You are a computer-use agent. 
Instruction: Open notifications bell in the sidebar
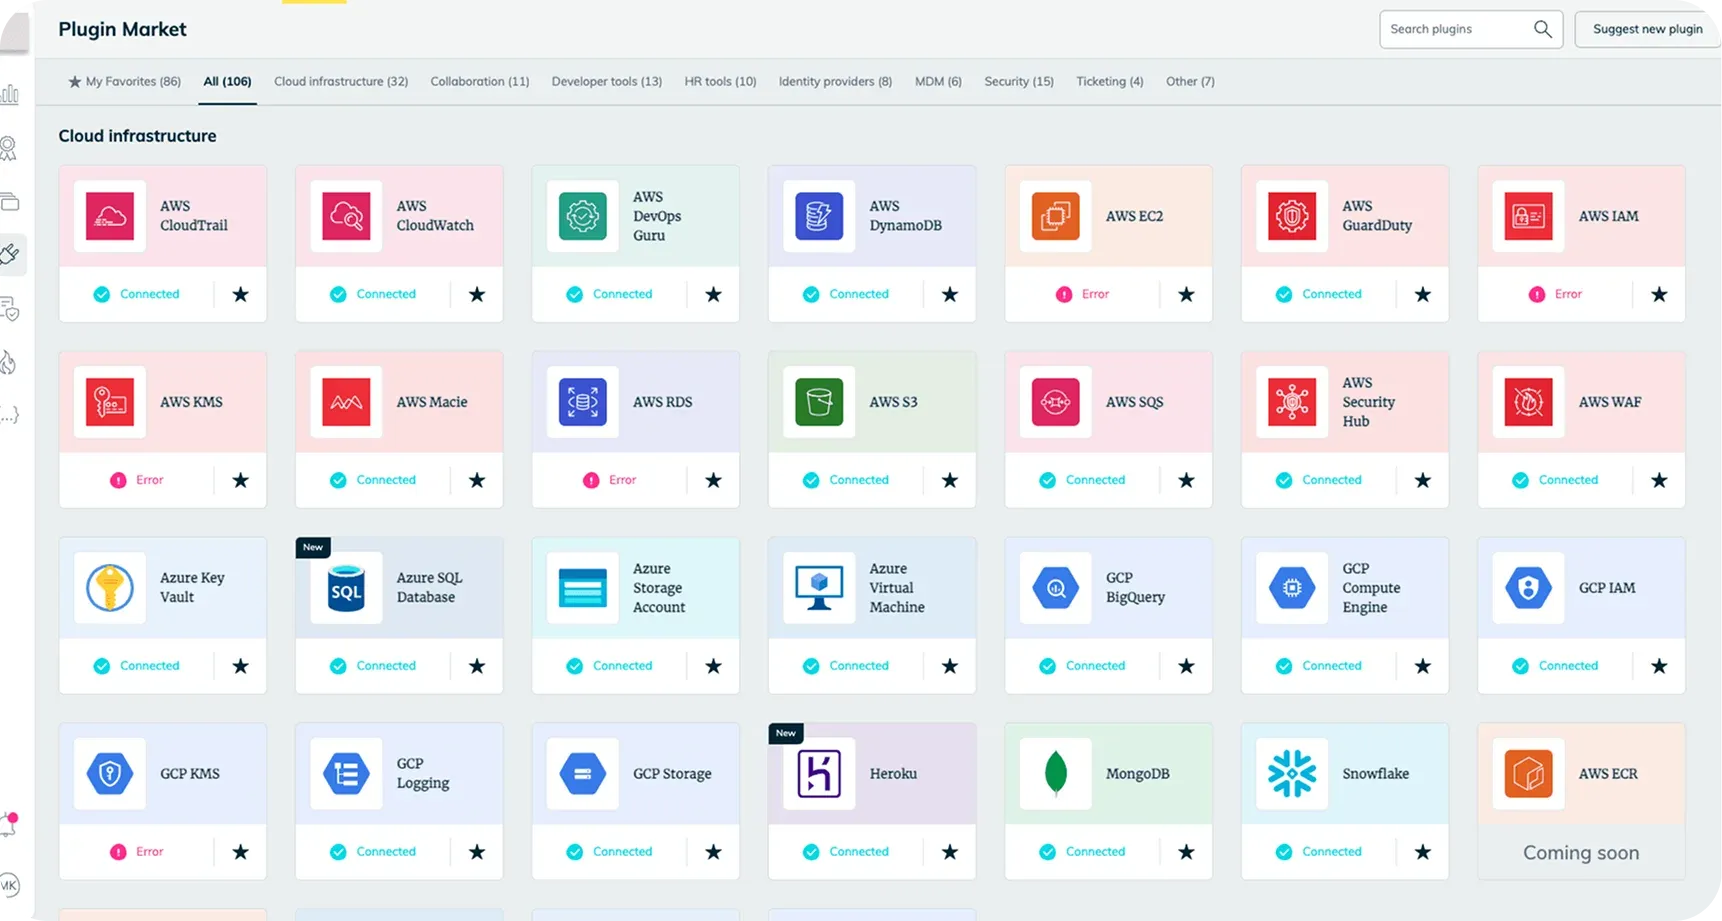click(9, 825)
